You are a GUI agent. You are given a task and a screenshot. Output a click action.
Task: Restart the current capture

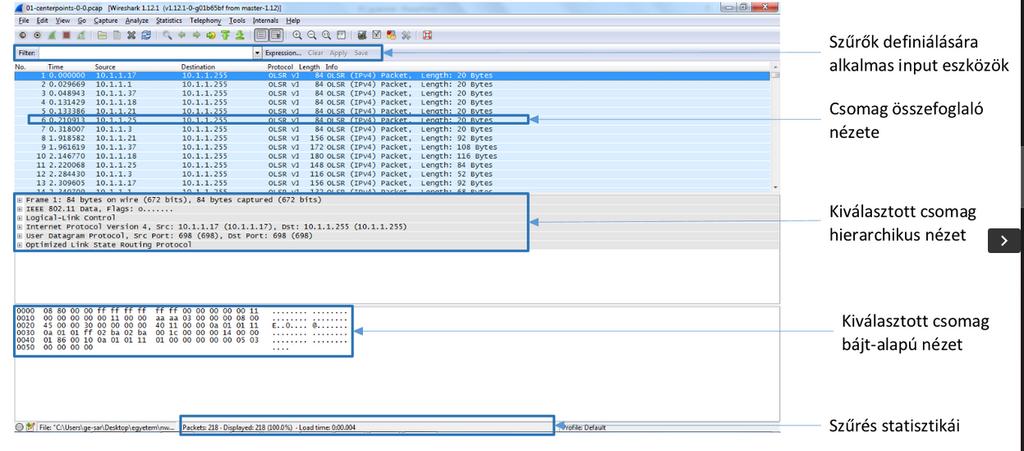(81, 35)
